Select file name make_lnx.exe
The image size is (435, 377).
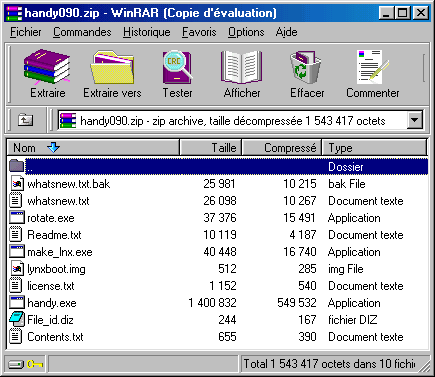pos(60,252)
